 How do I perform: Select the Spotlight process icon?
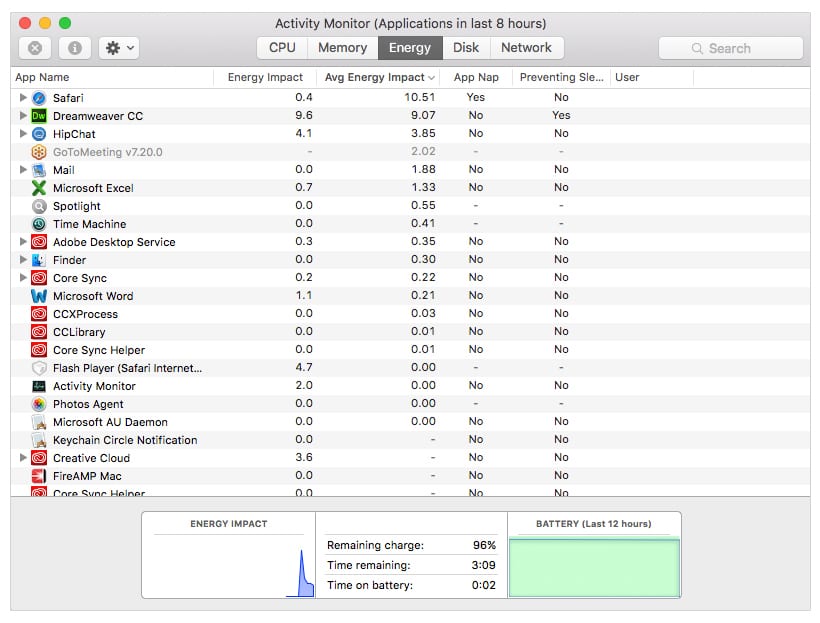pos(39,206)
